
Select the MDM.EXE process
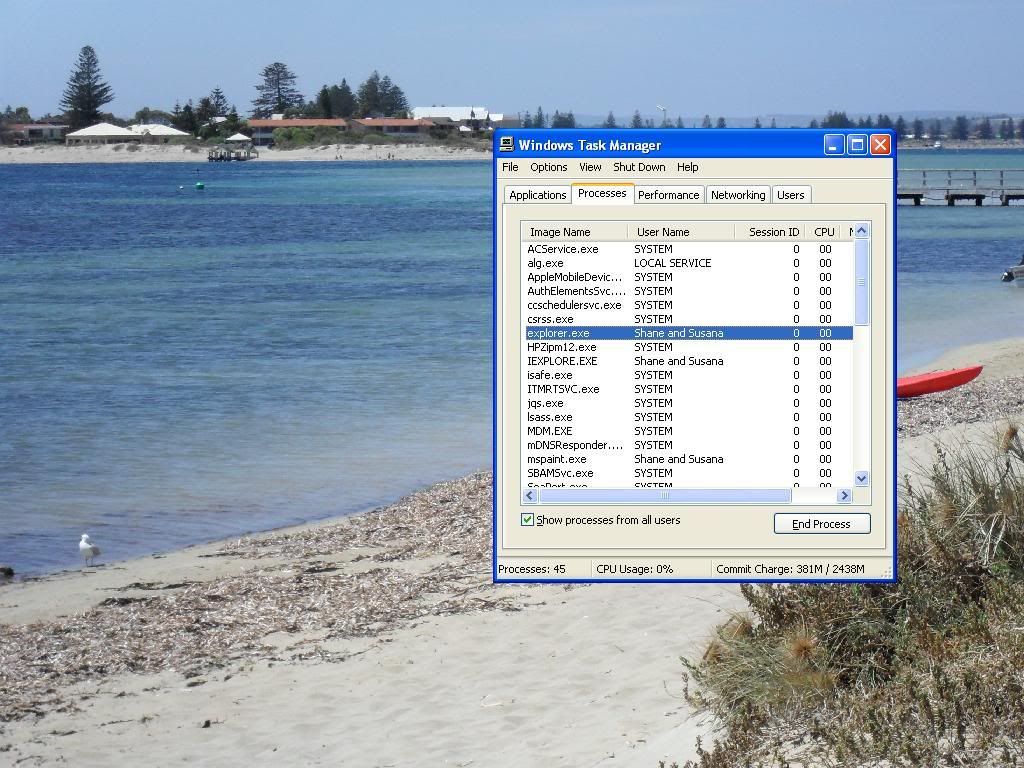coord(688,432)
